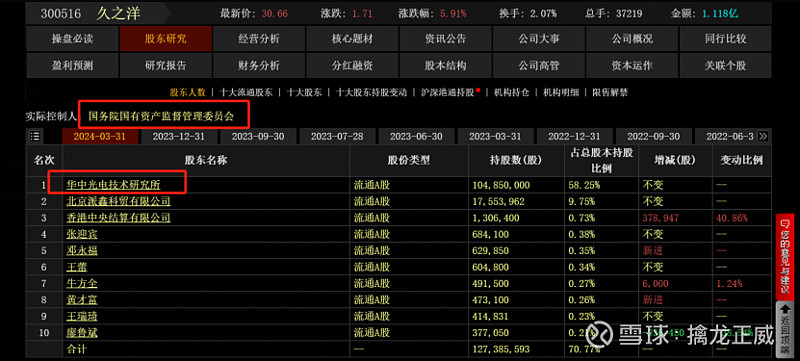Open the 经营分析 section
This screenshot has height=361, width=800.
pos(259,39)
